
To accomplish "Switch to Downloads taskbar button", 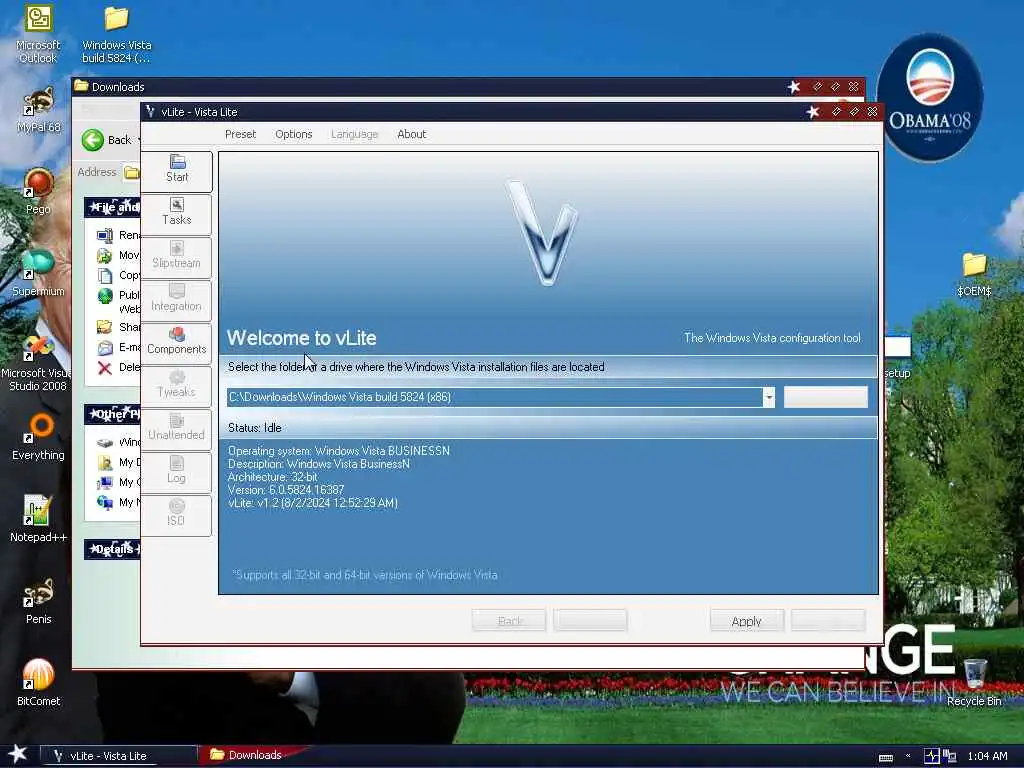I will (251, 755).
